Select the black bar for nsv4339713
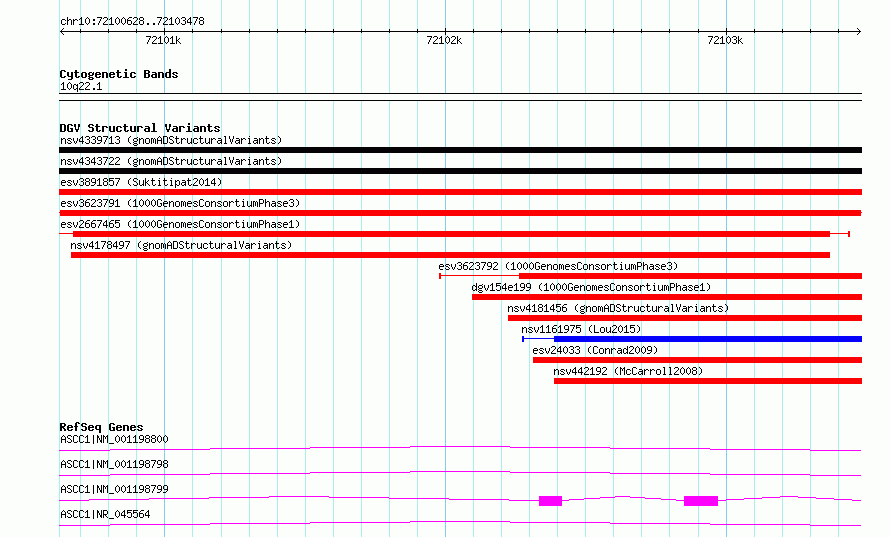The image size is (890, 537). pos(460,150)
